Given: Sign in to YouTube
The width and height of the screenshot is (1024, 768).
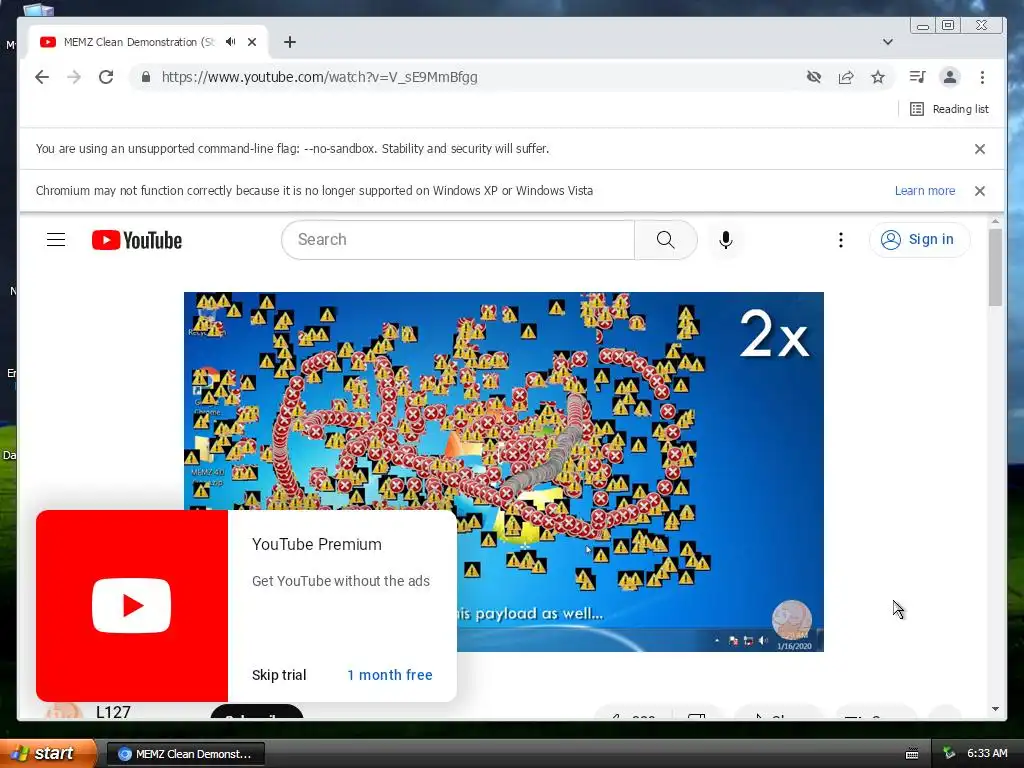Looking at the screenshot, I should [919, 240].
